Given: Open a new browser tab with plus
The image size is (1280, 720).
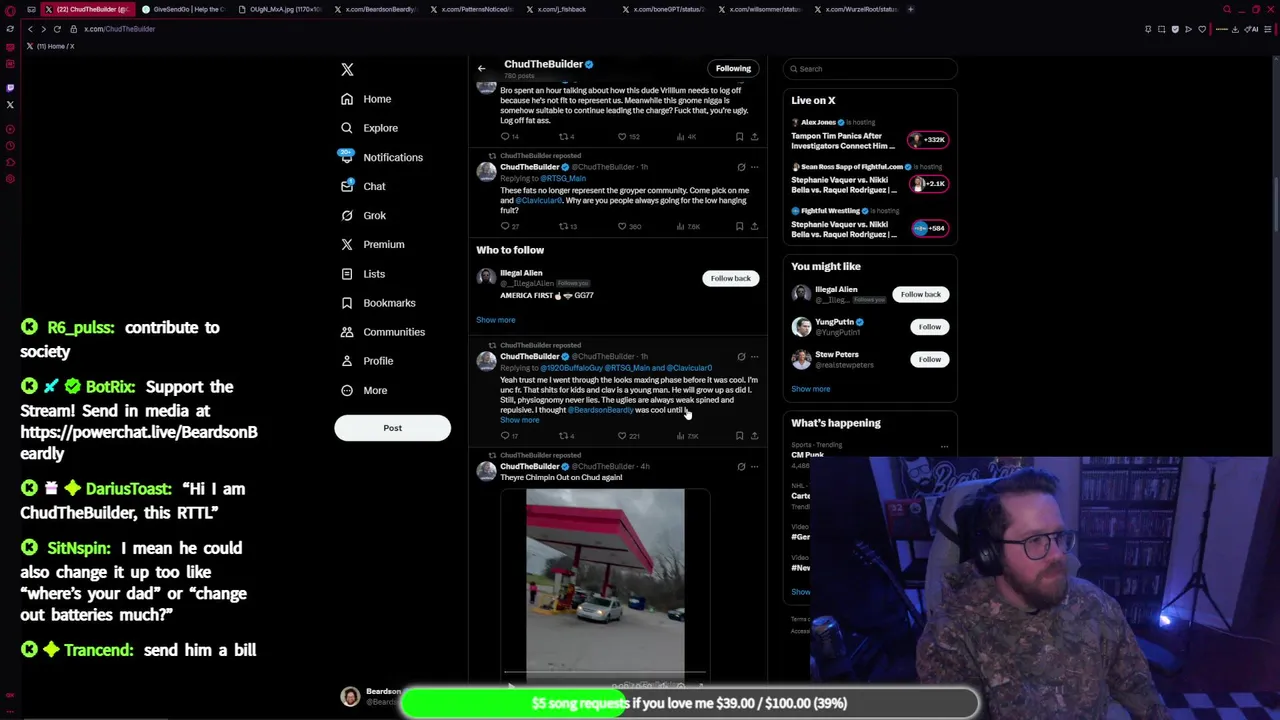Looking at the screenshot, I should 910,9.
